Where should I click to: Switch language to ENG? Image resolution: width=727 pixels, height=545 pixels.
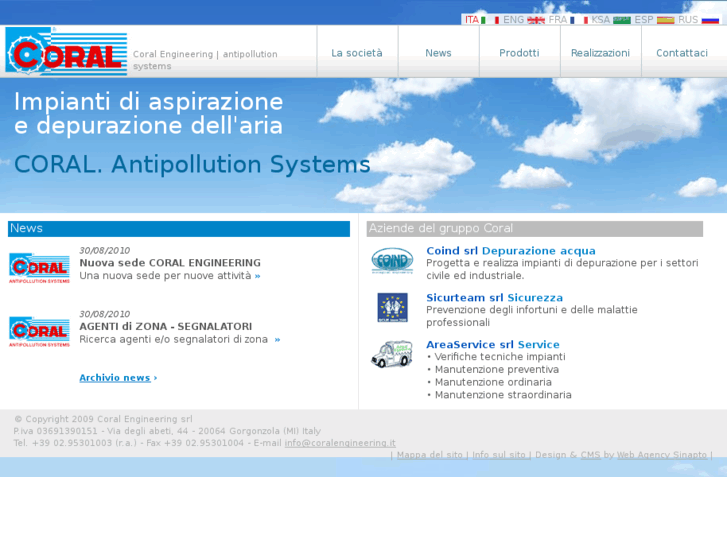[513, 20]
